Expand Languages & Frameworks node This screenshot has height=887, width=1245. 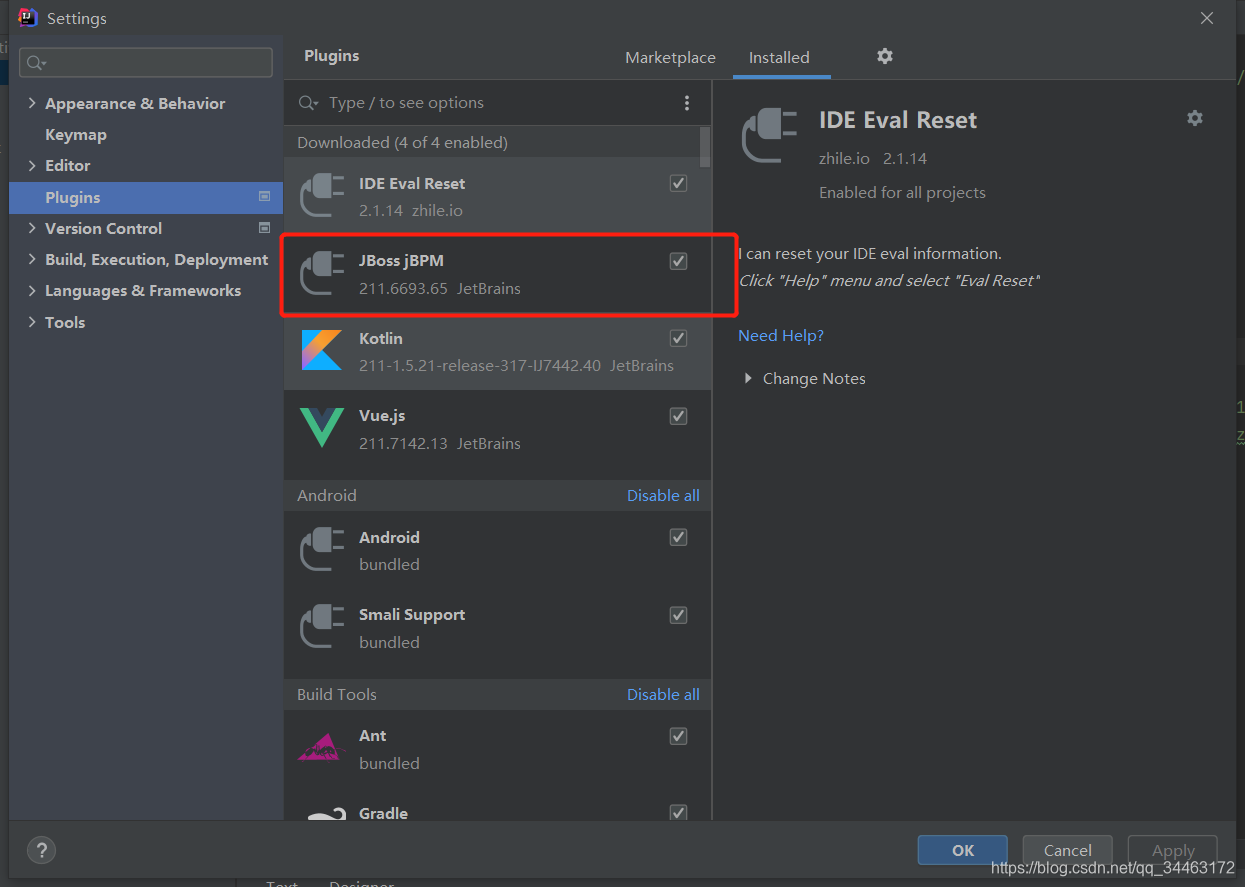point(32,290)
